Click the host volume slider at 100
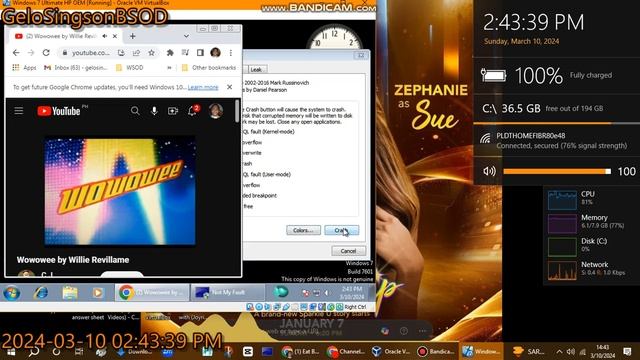Screen dimensions: 640x360 (557, 171)
